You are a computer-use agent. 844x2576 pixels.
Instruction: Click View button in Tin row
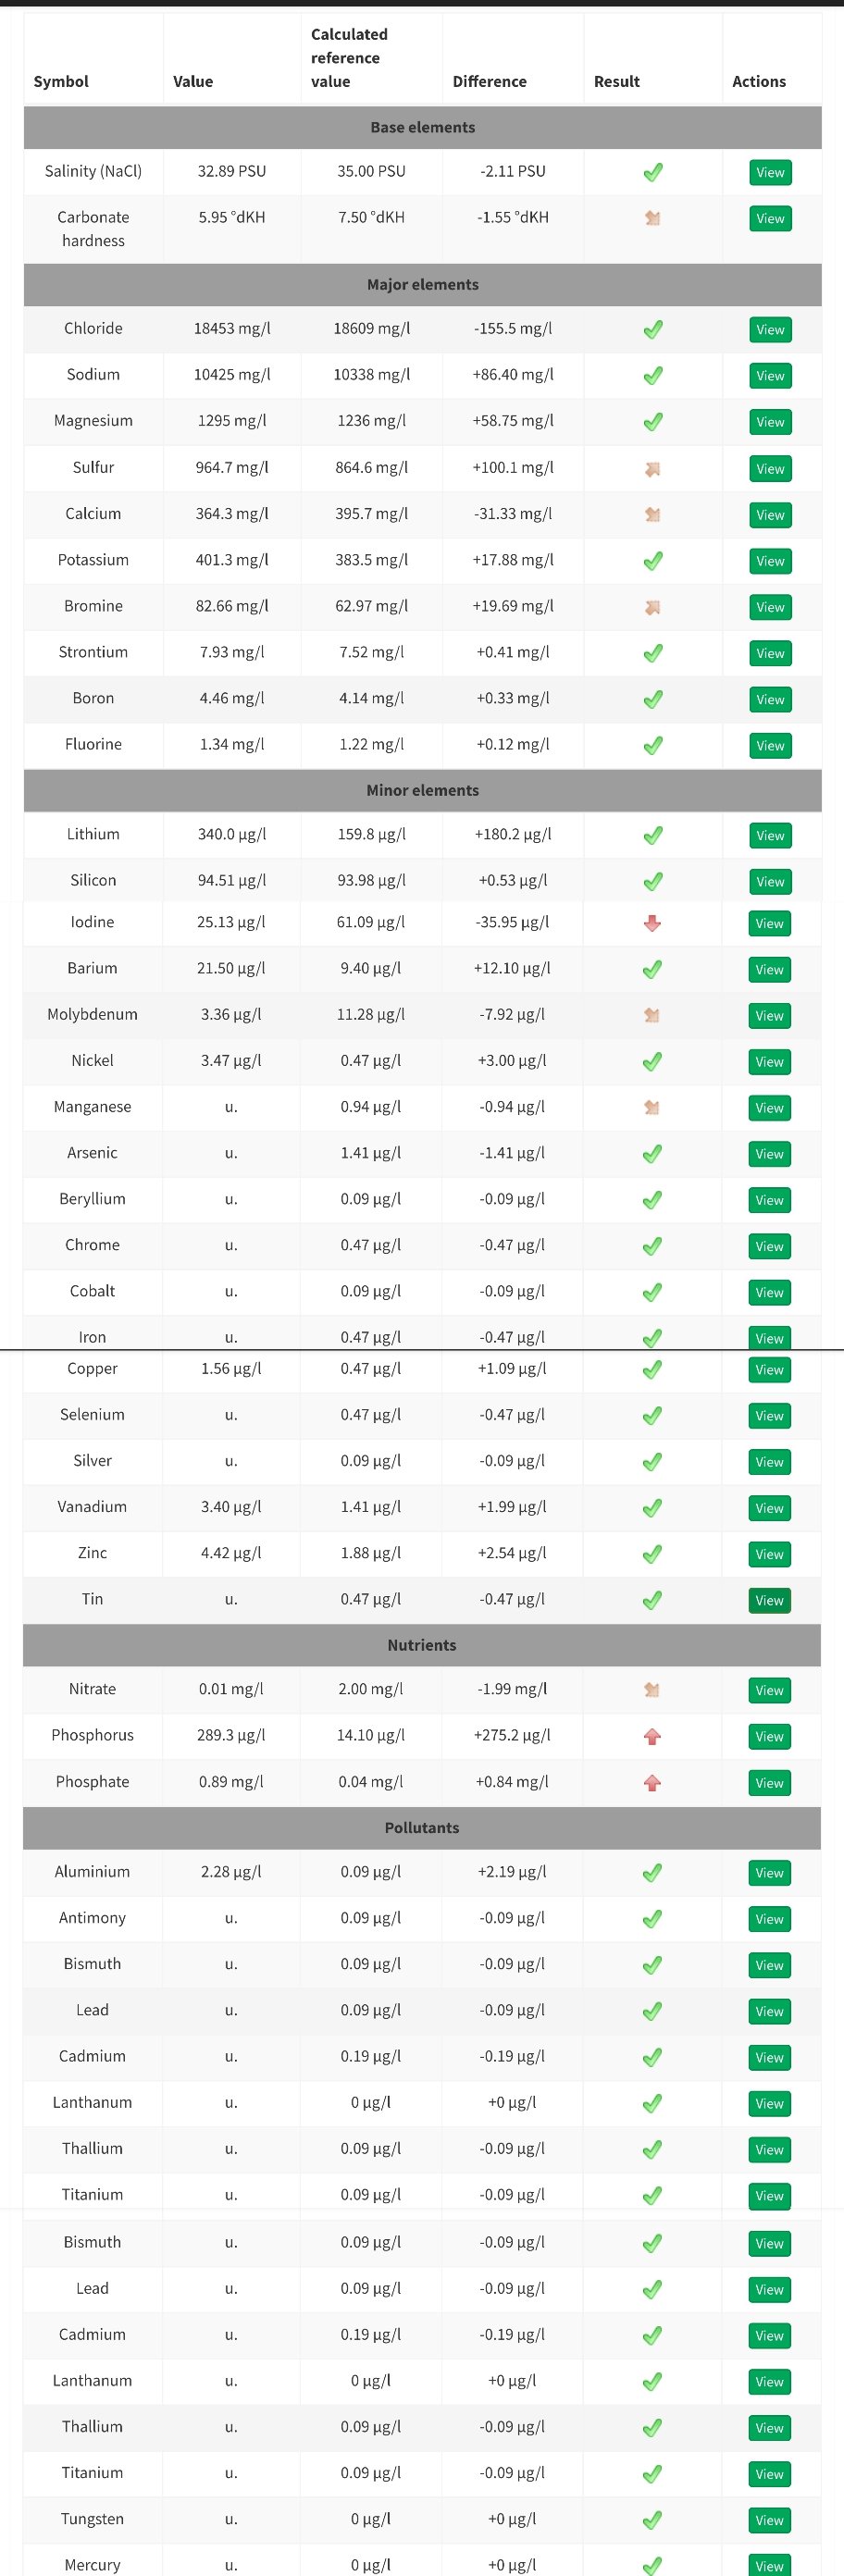[x=769, y=1600]
